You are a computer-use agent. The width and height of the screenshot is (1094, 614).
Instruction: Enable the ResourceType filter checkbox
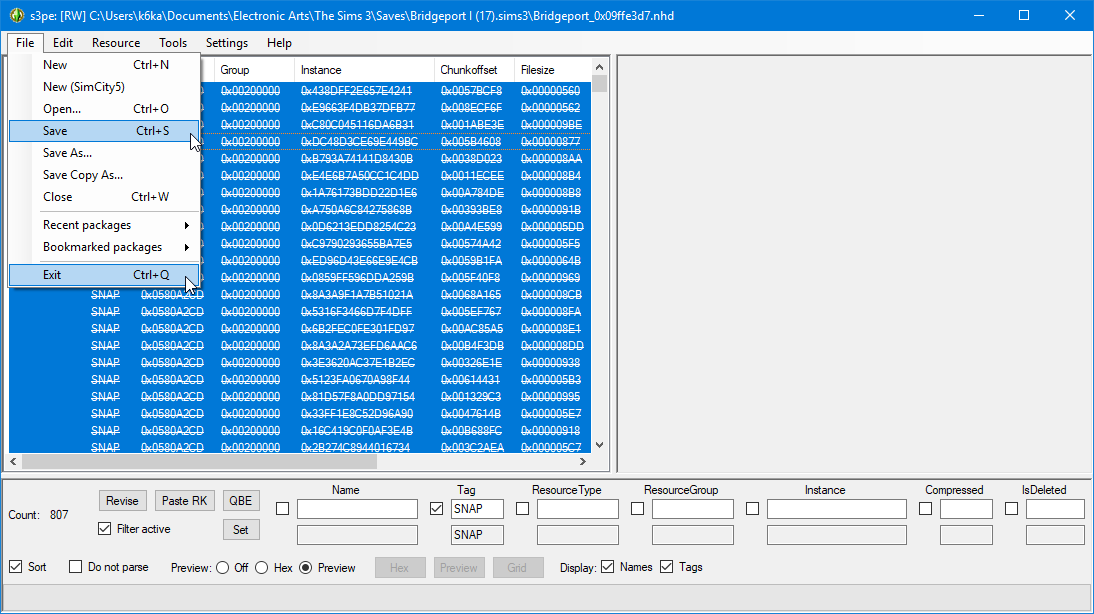[x=523, y=509]
